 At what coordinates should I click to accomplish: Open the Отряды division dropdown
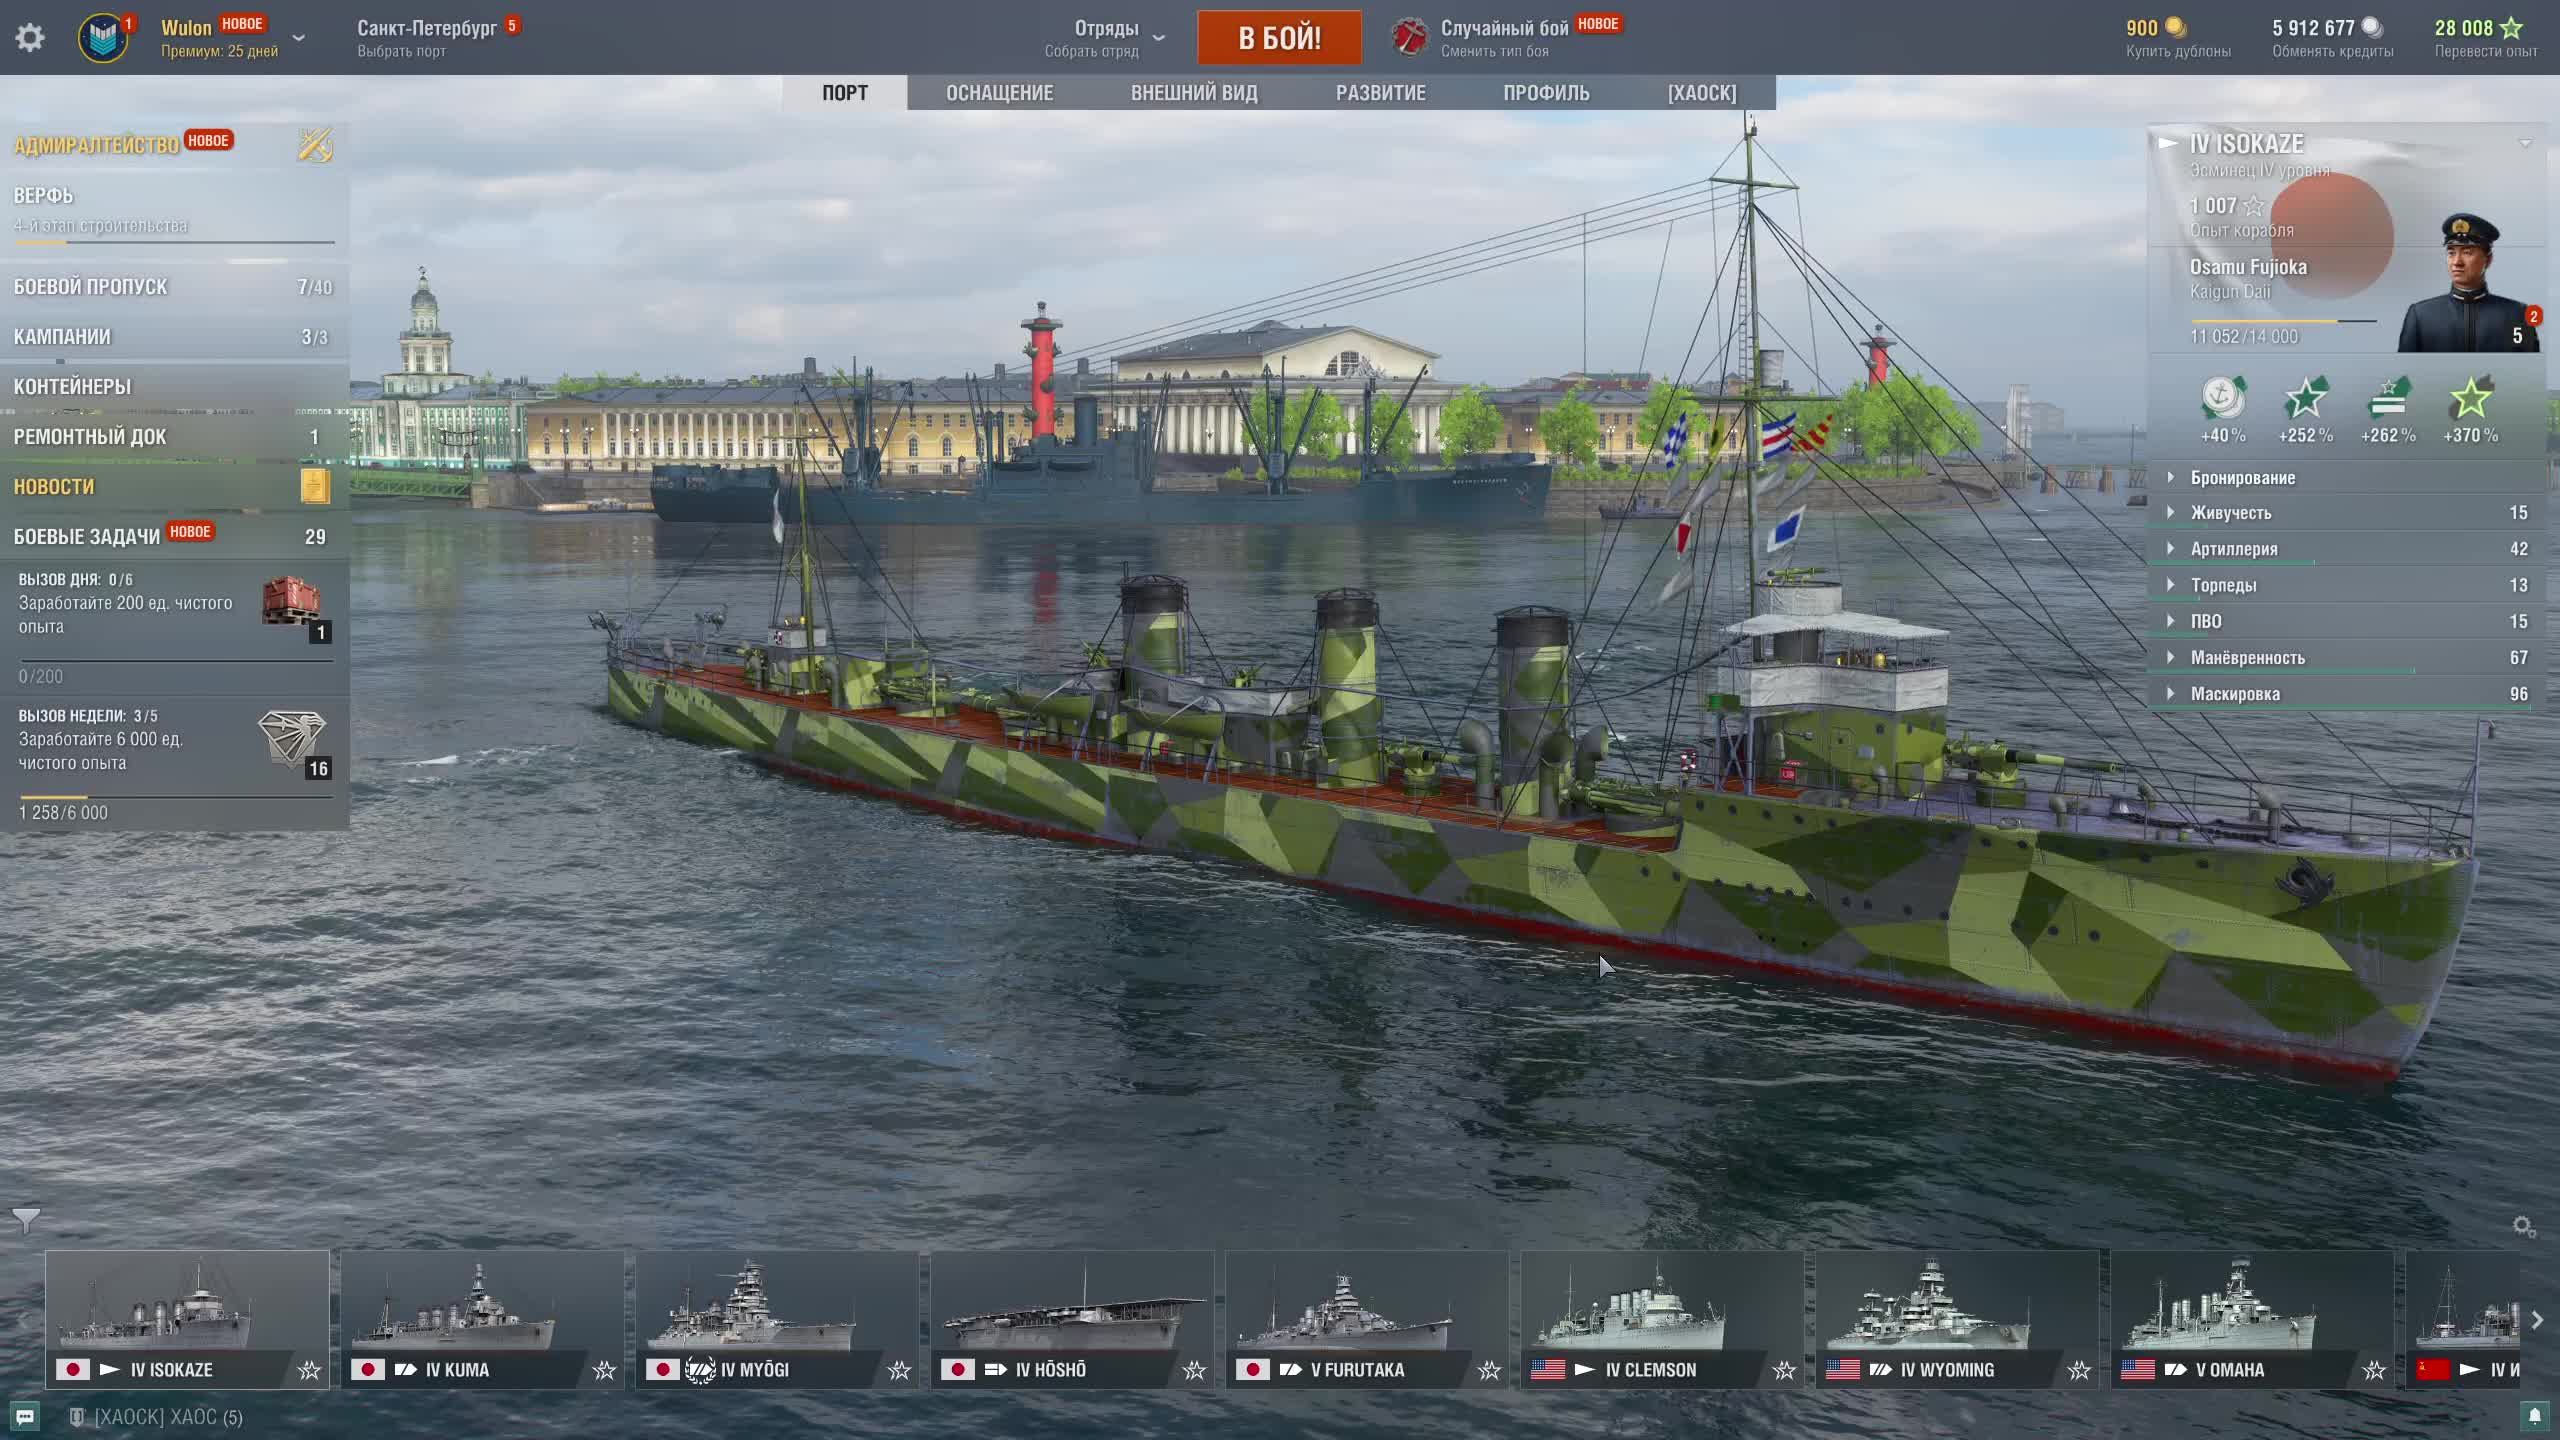[1158, 38]
